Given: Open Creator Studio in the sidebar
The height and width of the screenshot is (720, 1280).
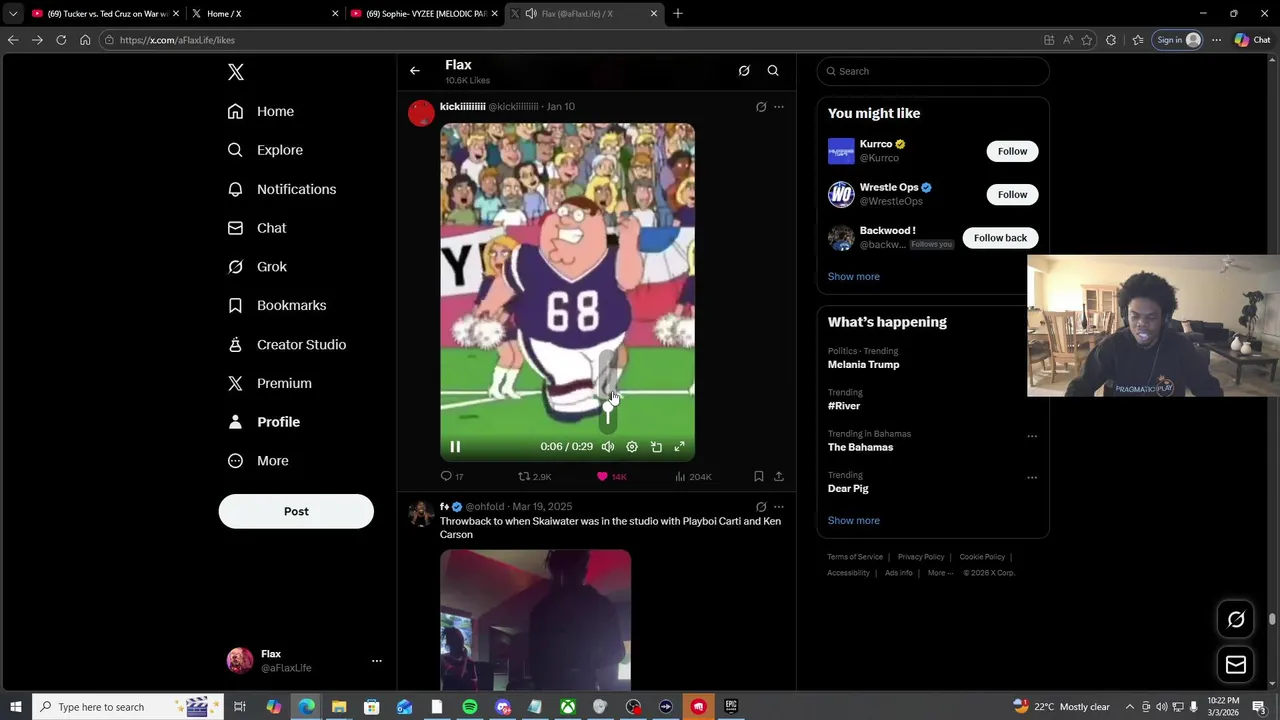Looking at the screenshot, I should [287, 344].
